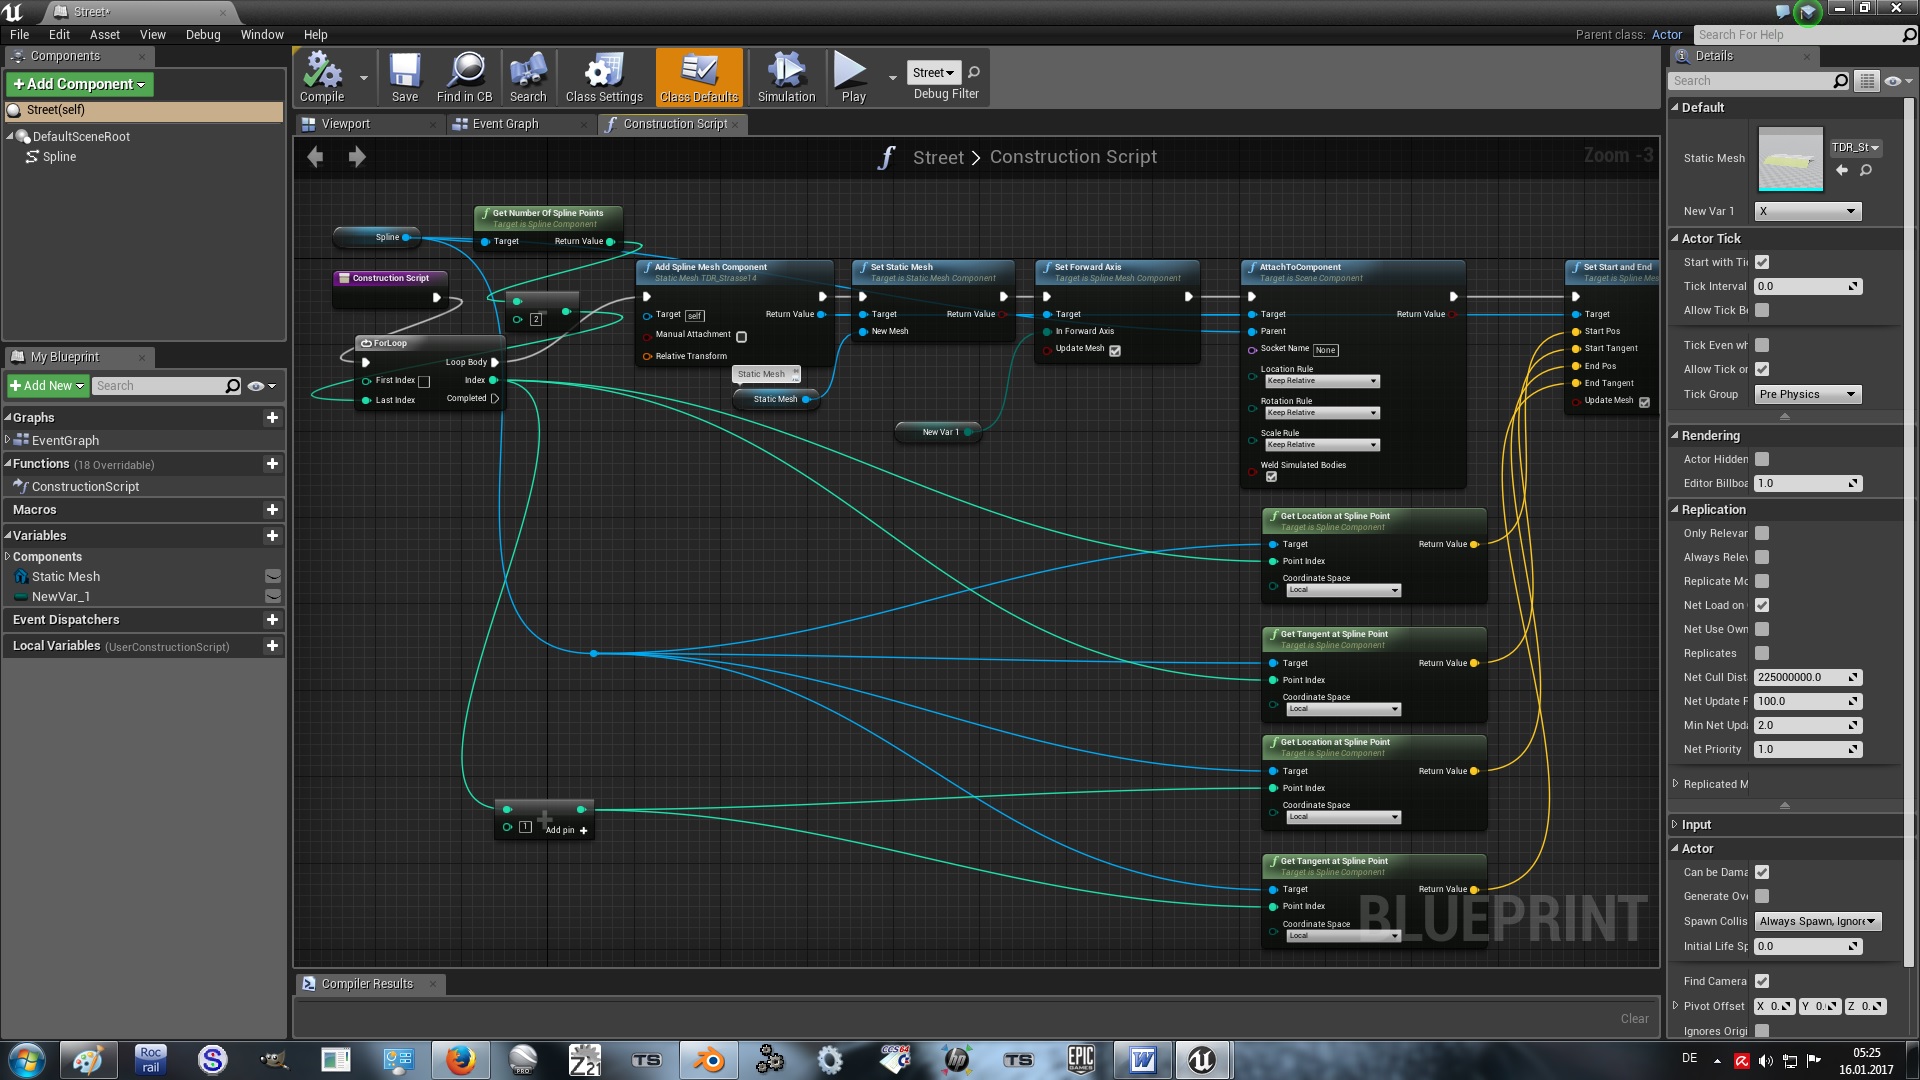Enable Actor Hidden In Game checkbox
This screenshot has width=1920, height=1080.
1762,459
